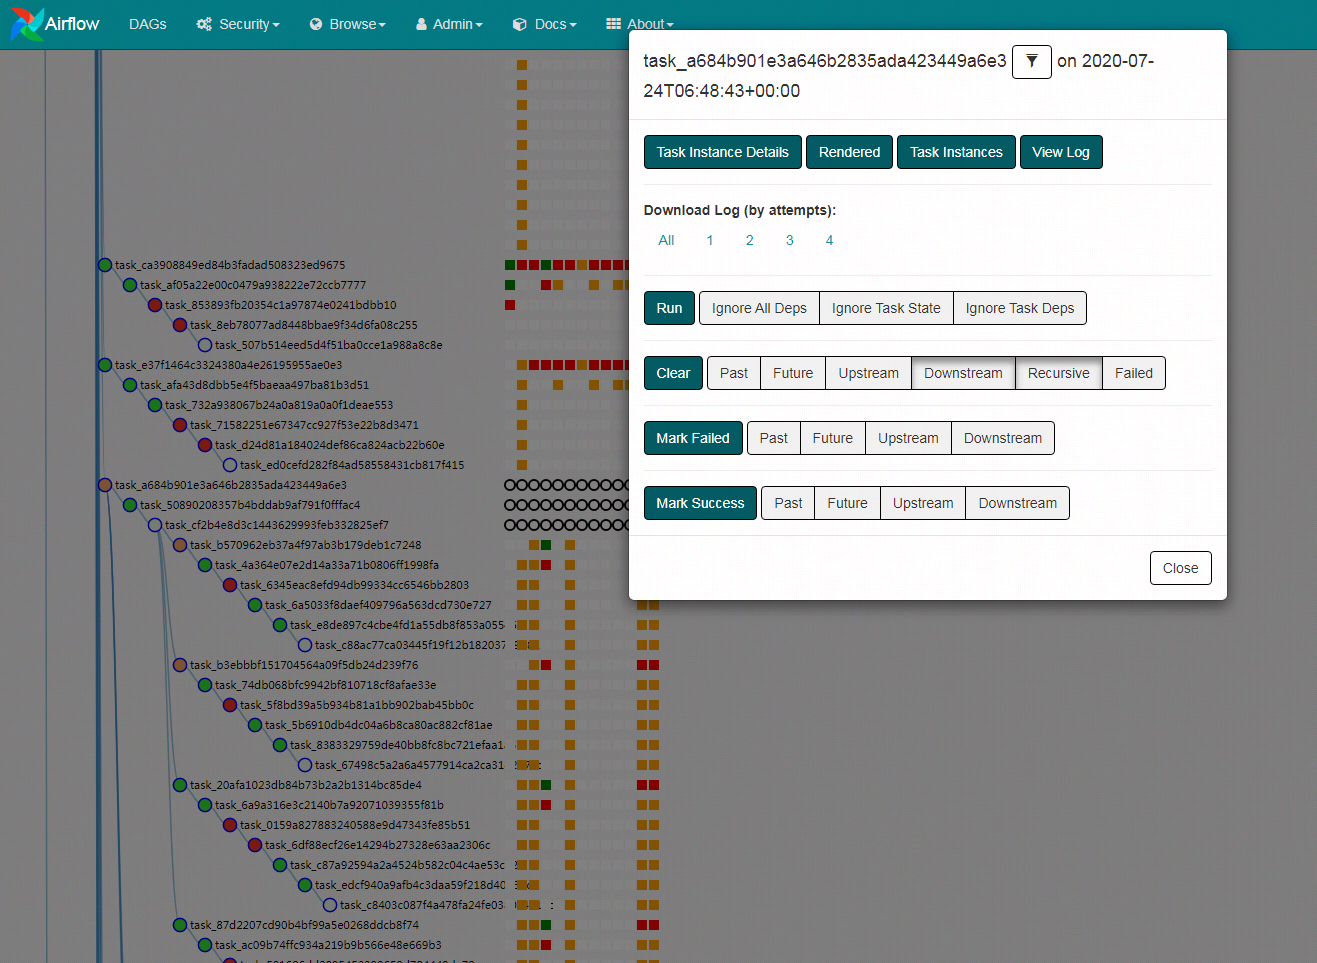
Task: Select tree label task_74db068bfc9942bf810718cf8afae33e
Action: [x=326, y=685]
